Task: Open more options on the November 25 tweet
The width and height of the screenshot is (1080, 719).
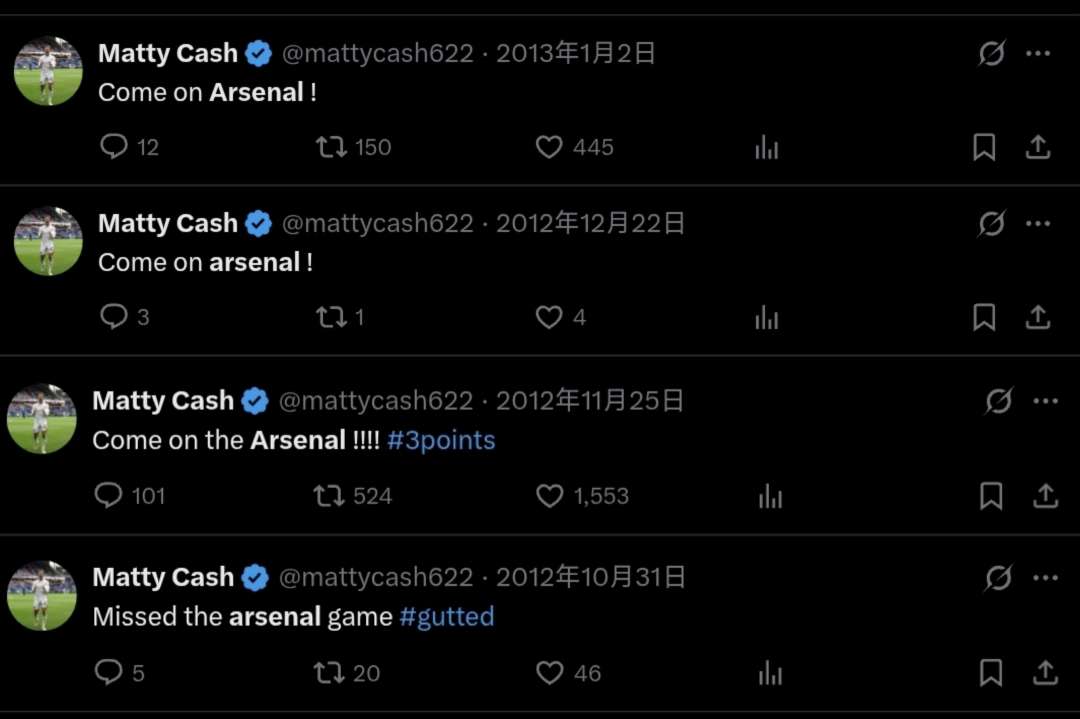Action: point(1045,401)
